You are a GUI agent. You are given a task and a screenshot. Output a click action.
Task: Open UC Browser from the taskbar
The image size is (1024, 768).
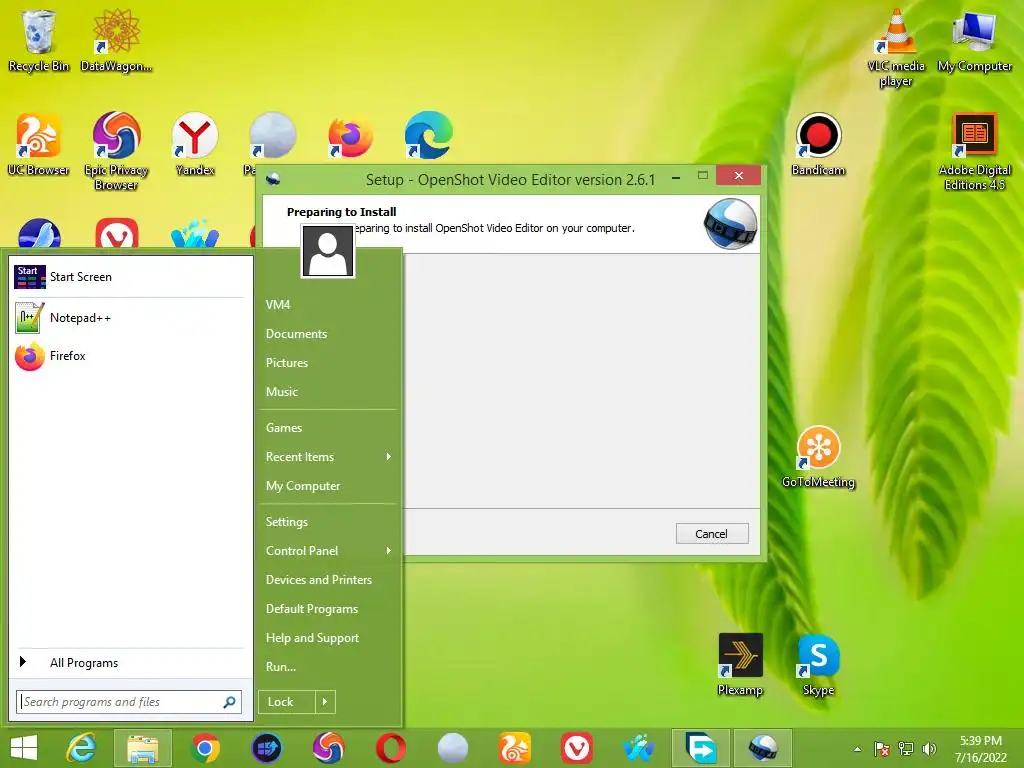(x=515, y=748)
